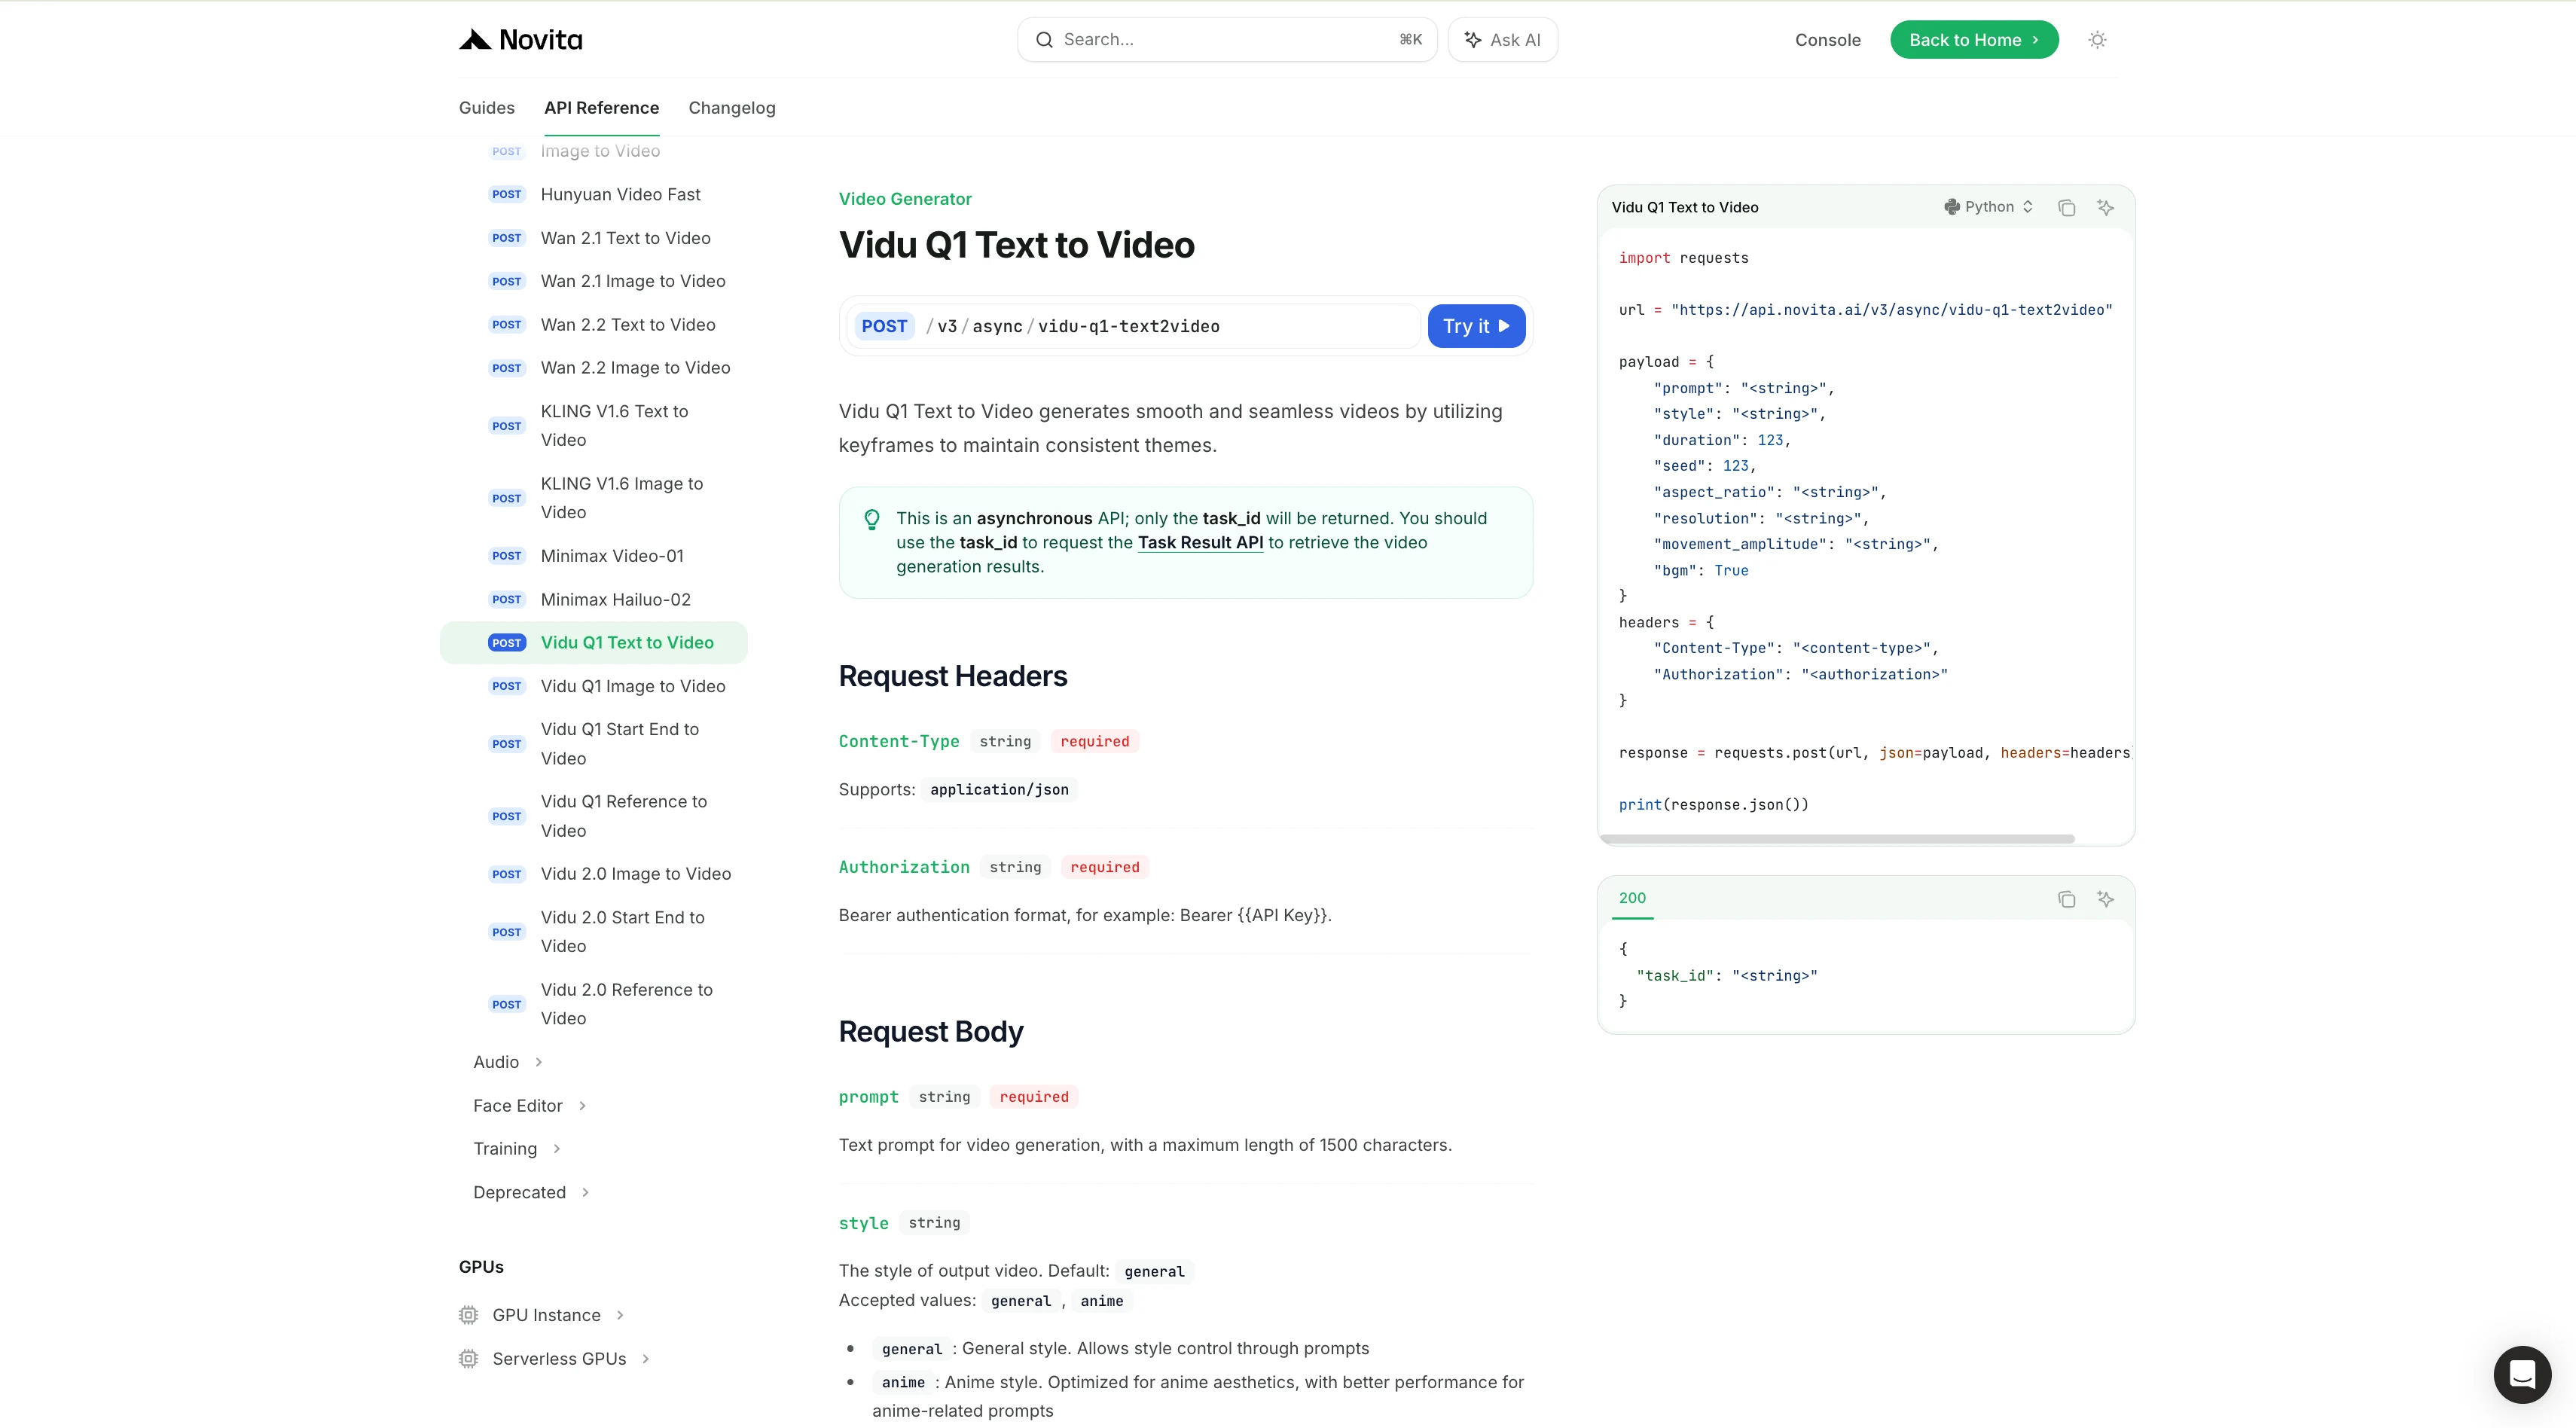Open Minimax Hailuo-02 page
2576x1428 pixels.
click(616, 600)
